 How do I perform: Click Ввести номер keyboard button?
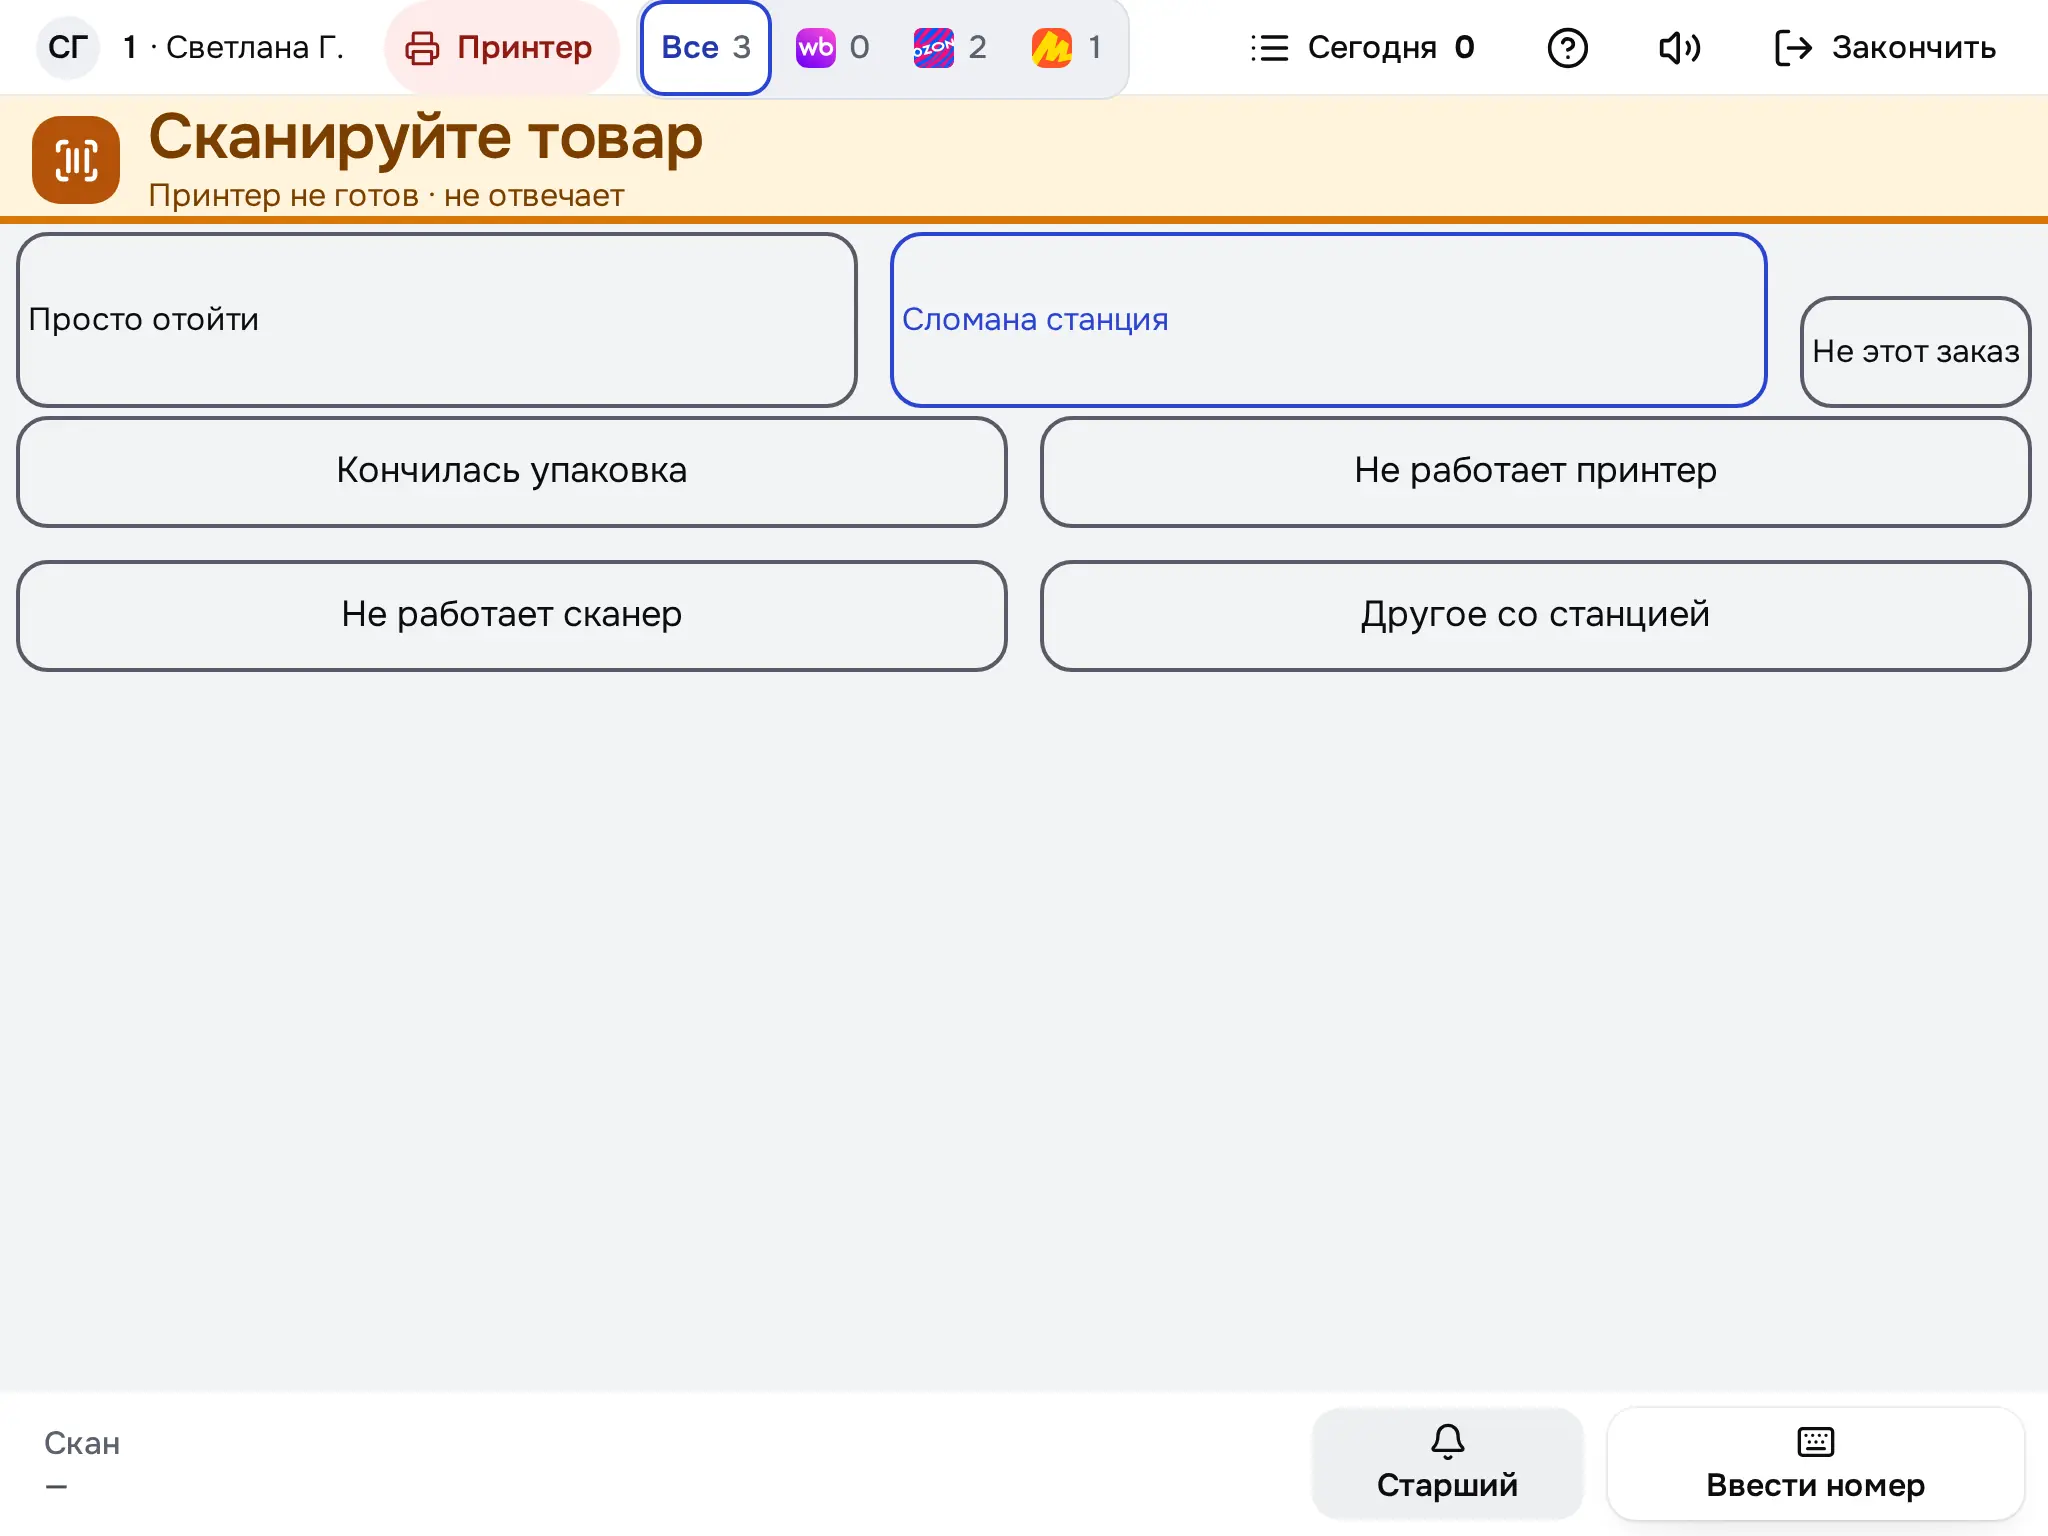(x=1815, y=1463)
